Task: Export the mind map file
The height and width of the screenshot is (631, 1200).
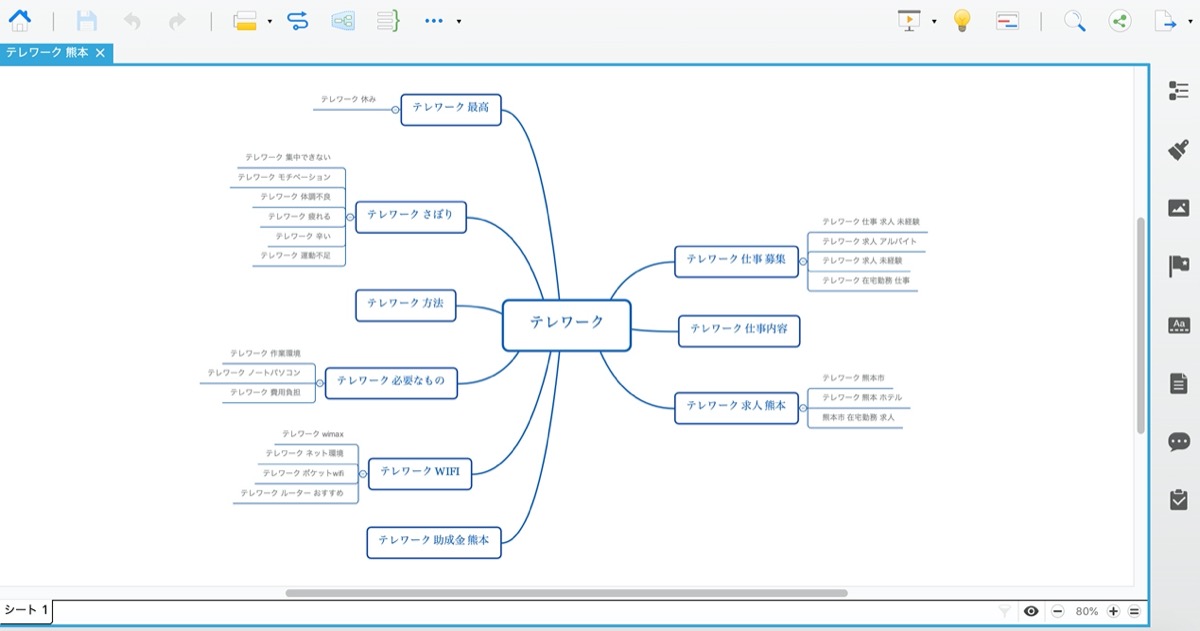Action: tap(1167, 20)
